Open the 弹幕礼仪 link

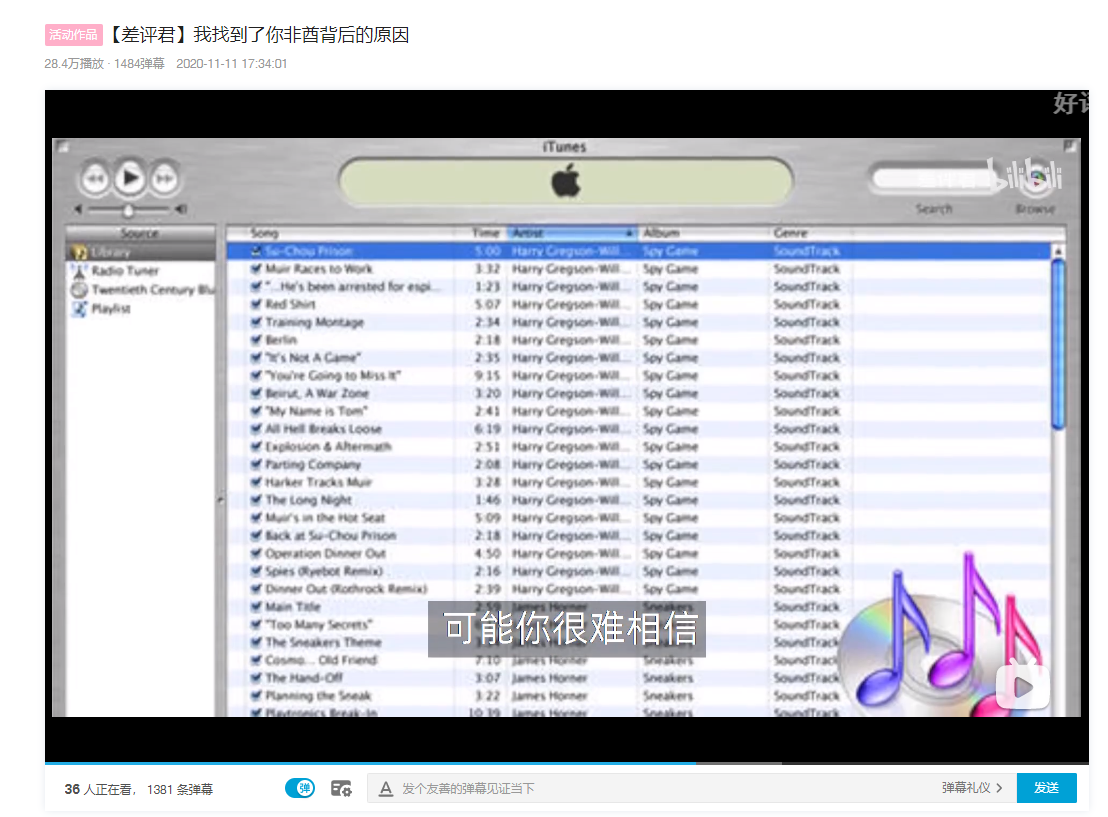pos(972,787)
